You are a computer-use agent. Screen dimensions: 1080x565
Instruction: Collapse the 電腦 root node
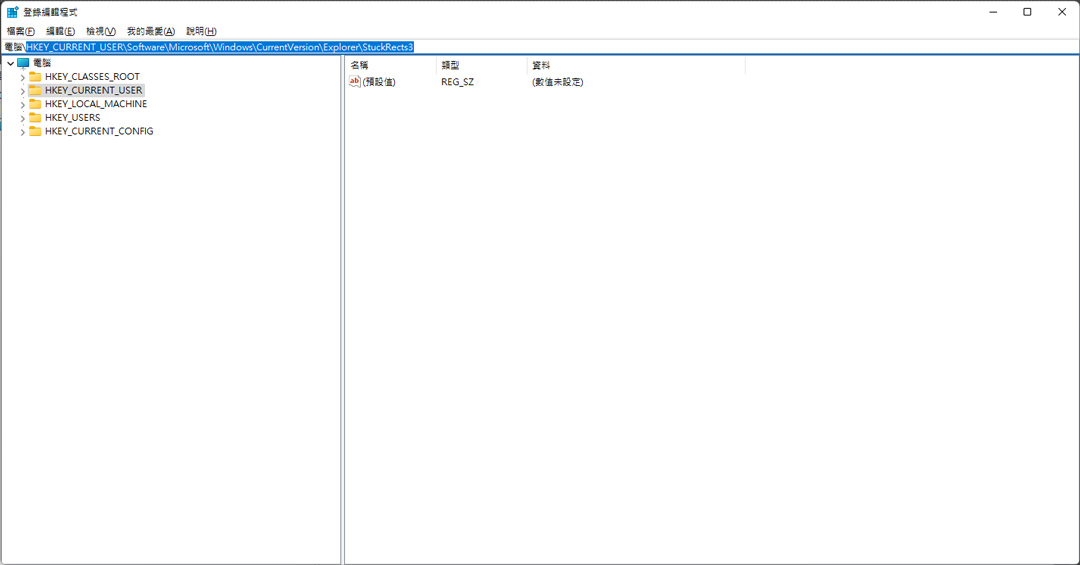[x=10, y=63]
